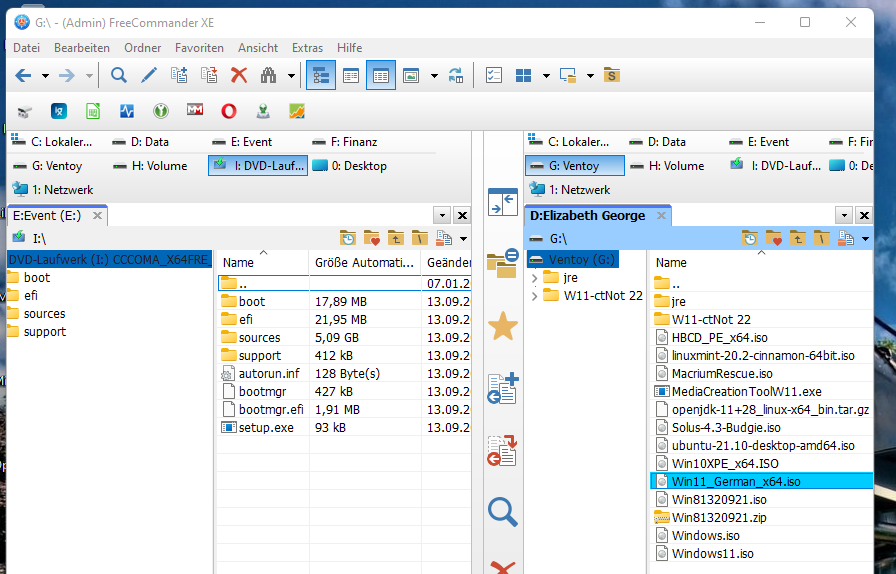Click history folder icon in left address bar
Image resolution: width=896 pixels, height=574 pixels.
[x=347, y=238]
